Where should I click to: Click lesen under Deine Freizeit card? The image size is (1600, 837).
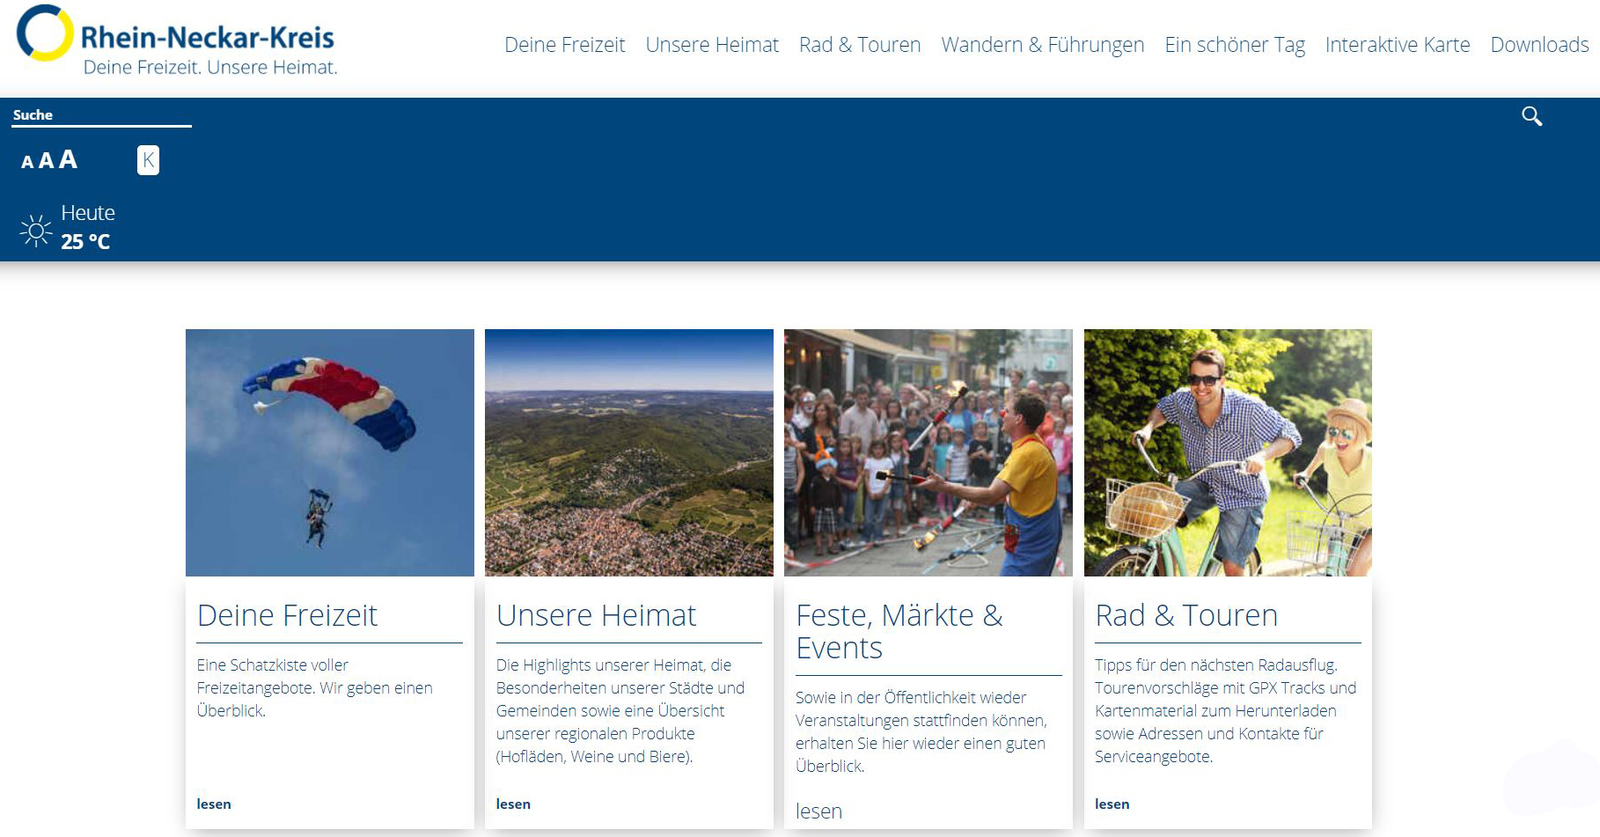(214, 804)
